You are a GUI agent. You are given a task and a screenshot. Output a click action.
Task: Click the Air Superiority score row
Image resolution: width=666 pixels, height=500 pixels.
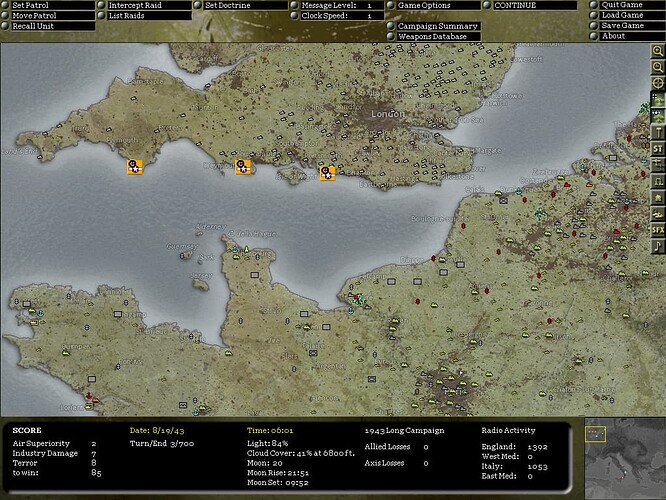point(55,444)
